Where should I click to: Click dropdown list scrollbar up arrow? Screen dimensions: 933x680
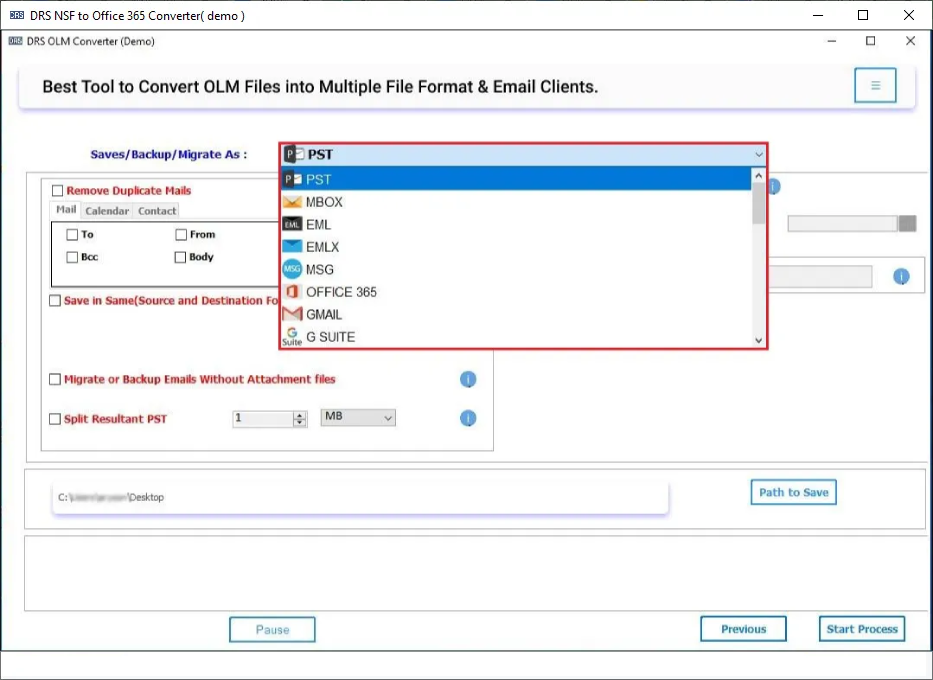pos(758,176)
